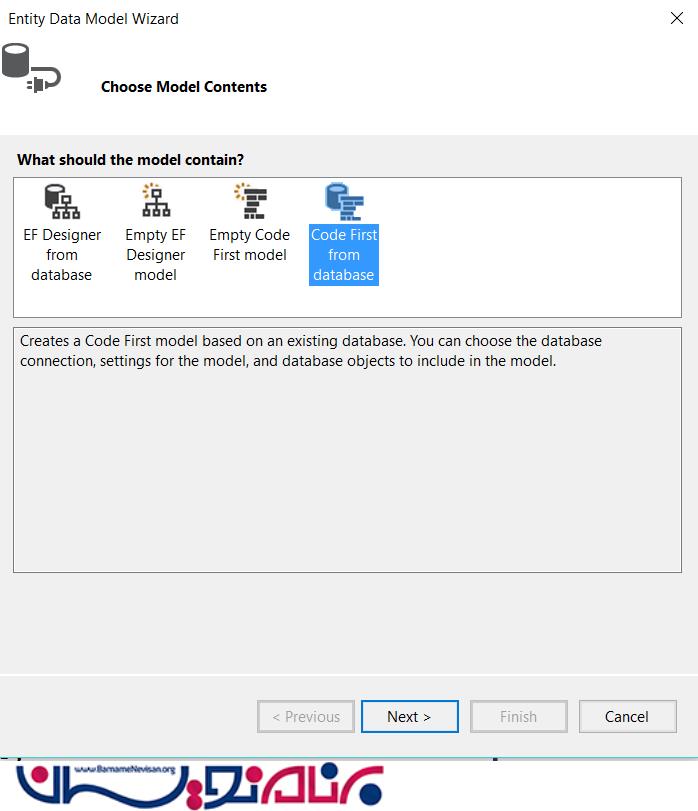This screenshot has height=811, width=698.
Task: Click the 'EF Designer from database' label
Action: point(62,255)
